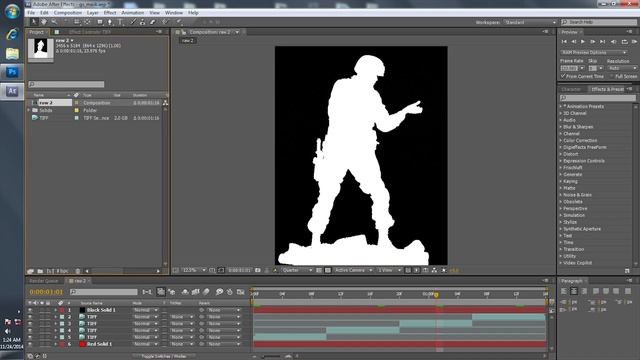640x360 pixels.
Task: Hide the Black Solid 1 layer
Action: pyautogui.click(x=30, y=310)
